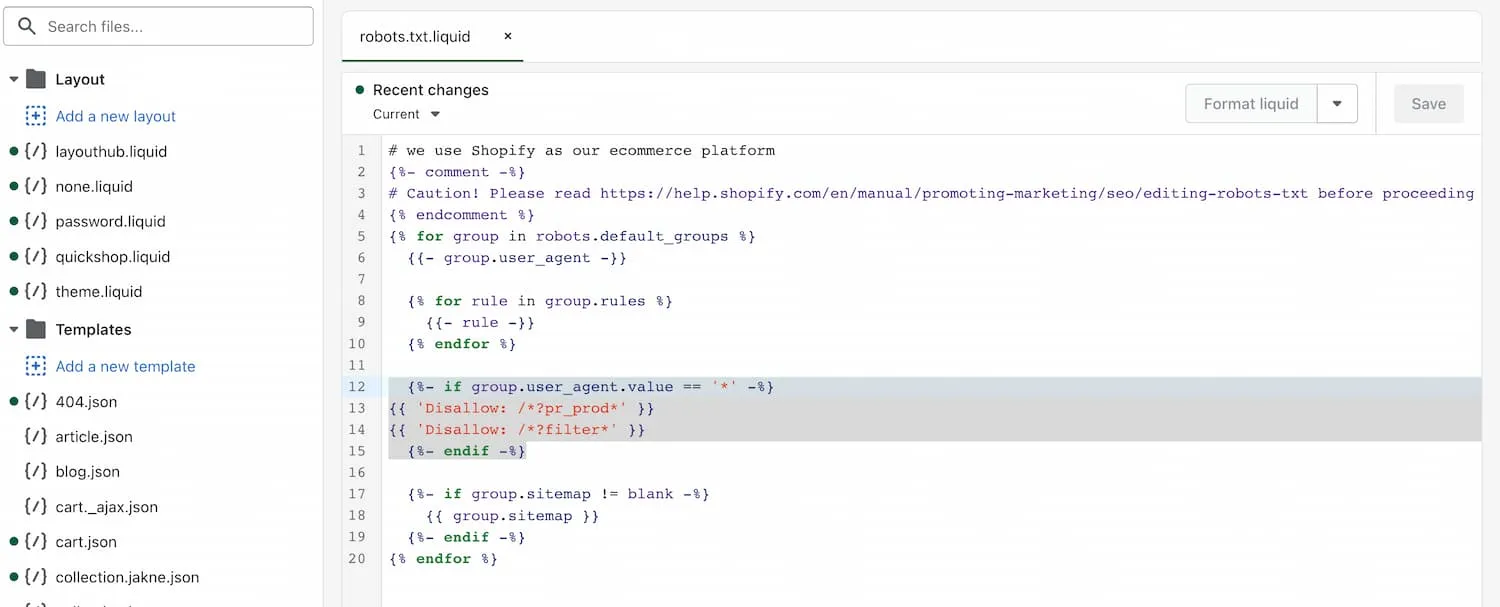Click the Add a new layout plus icon

36,116
